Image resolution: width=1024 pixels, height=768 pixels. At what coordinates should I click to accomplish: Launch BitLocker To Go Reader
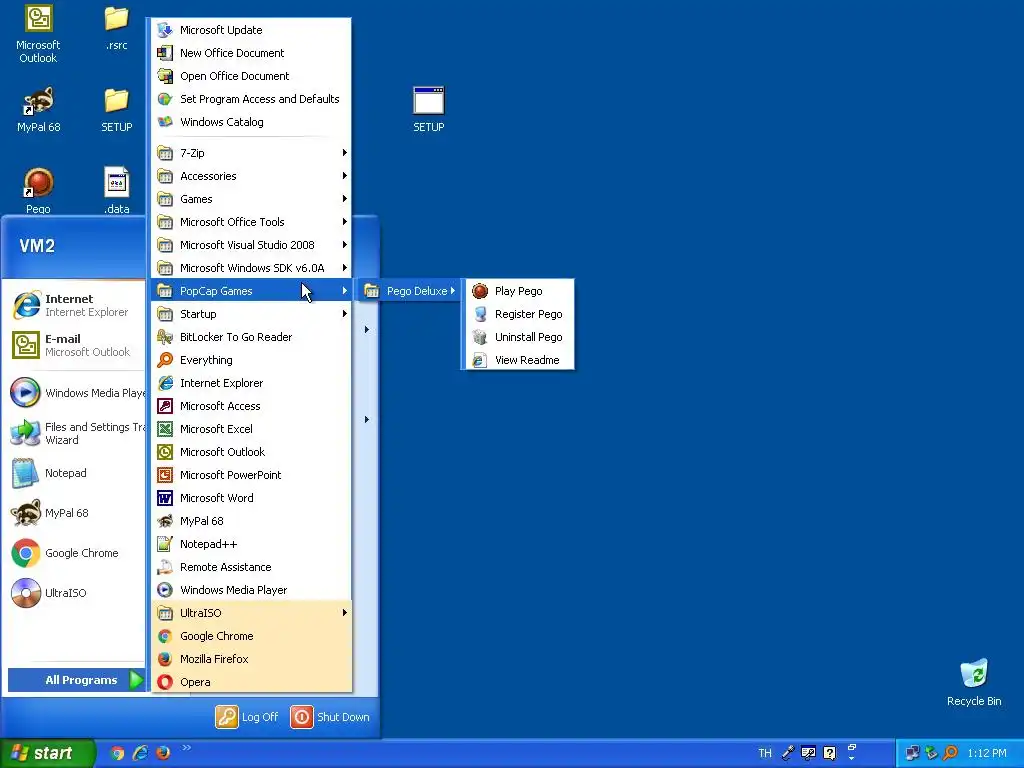click(252, 337)
